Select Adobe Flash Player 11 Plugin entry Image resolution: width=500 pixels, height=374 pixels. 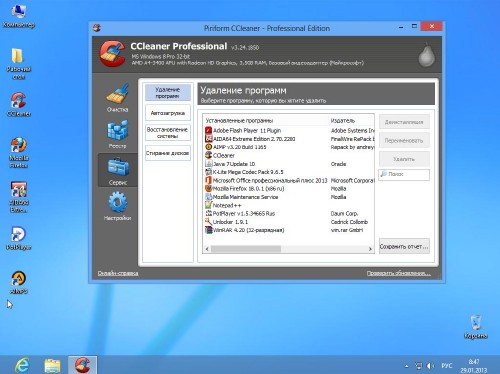[x=247, y=130]
